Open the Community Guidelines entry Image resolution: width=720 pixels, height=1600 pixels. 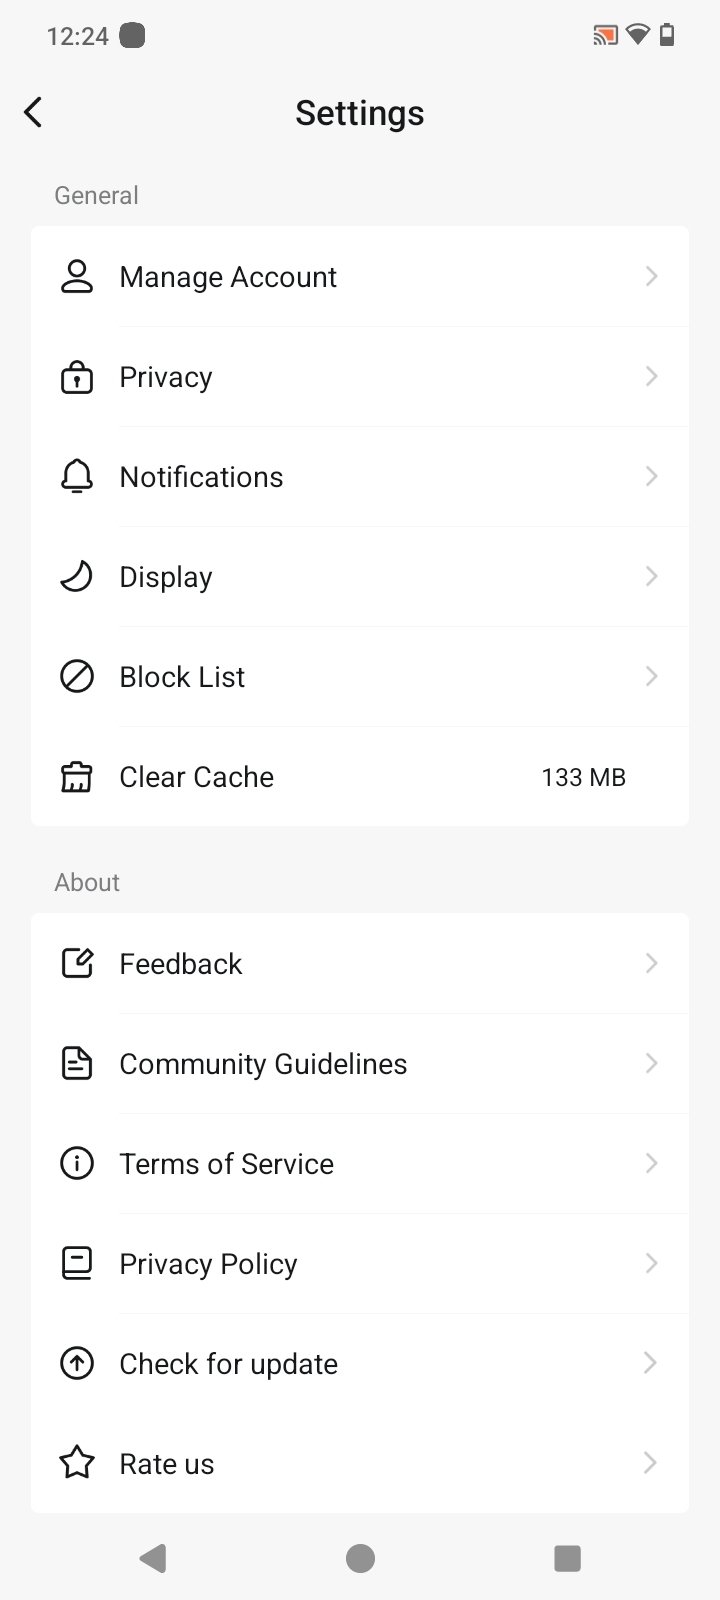pos(263,1064)
